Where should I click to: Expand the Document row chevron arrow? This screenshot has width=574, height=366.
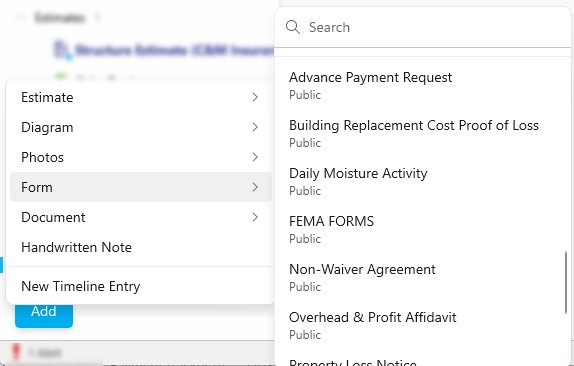pos(255,217)
